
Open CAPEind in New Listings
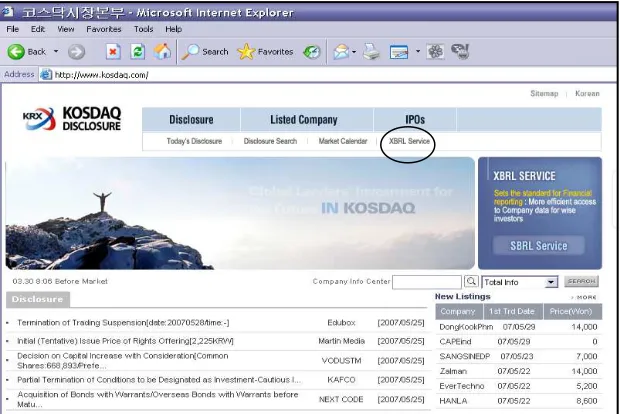click(x=455, y=342)
